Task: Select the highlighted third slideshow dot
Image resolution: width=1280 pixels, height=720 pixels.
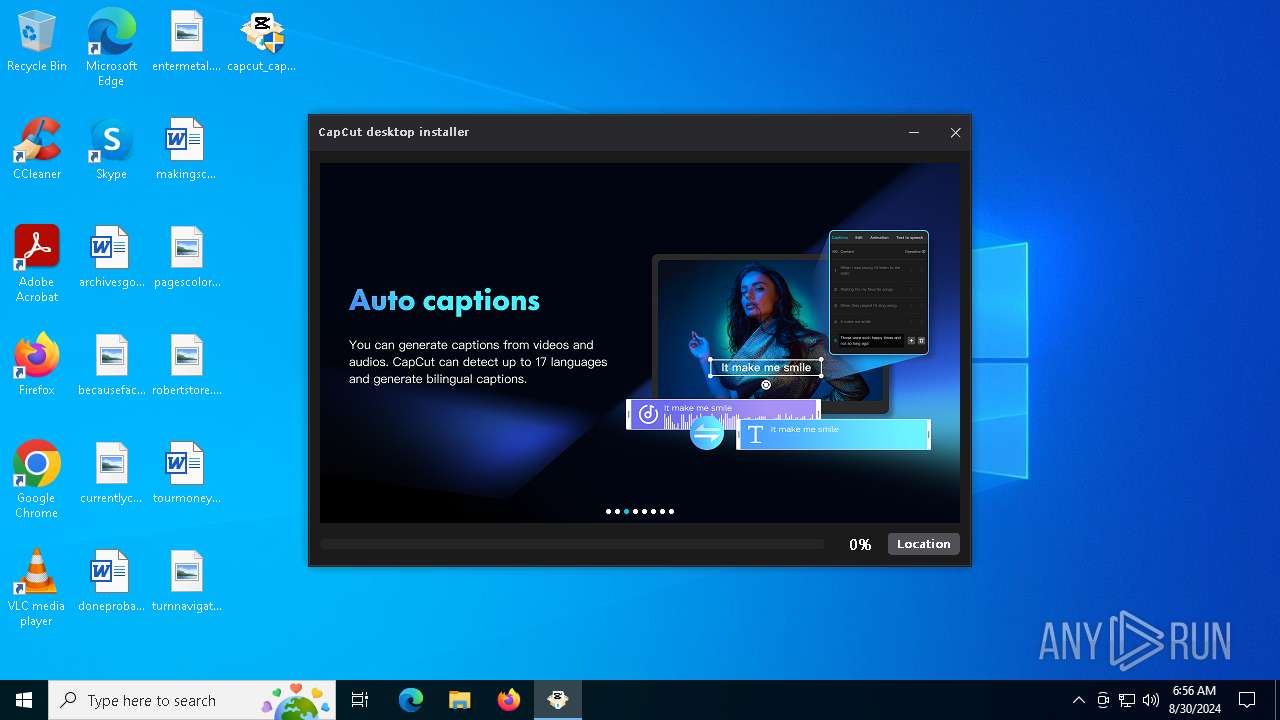Action: tap(626, 511)
